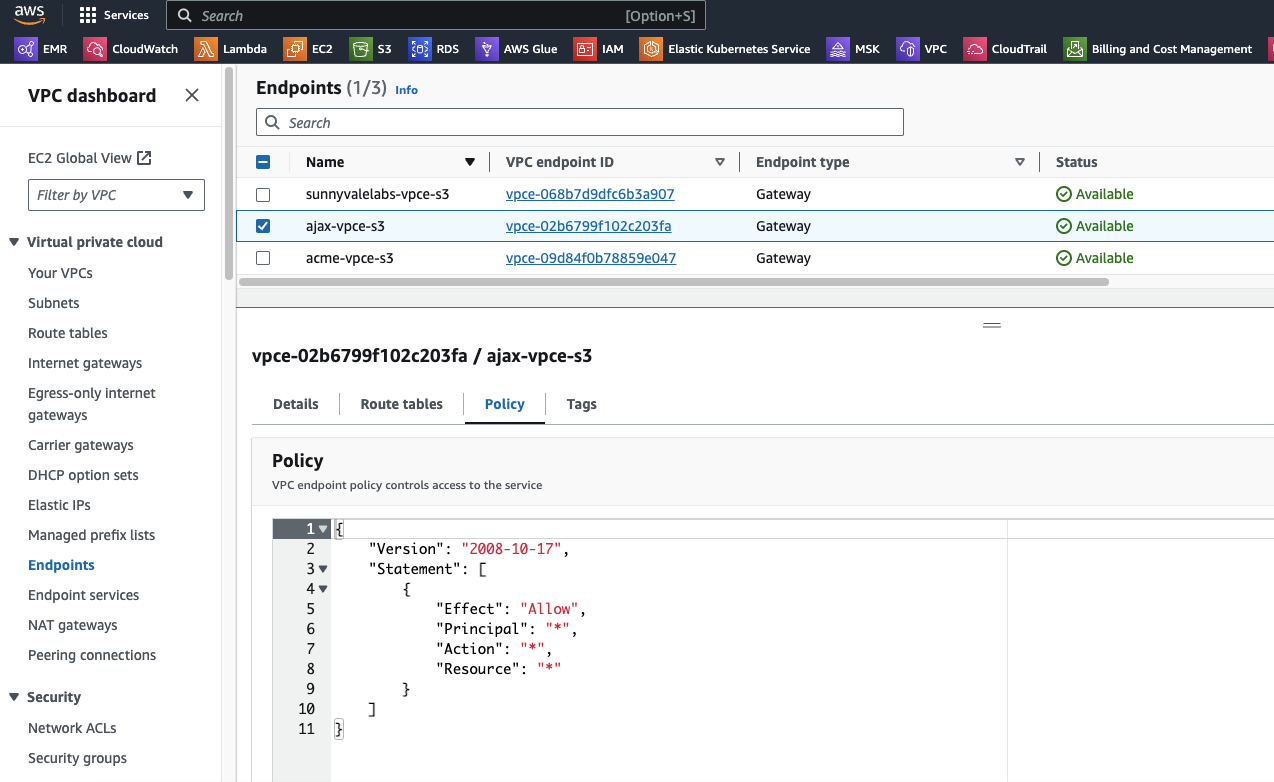
Task: Click the resize handle of the details pane
Action: click(992, 325)
